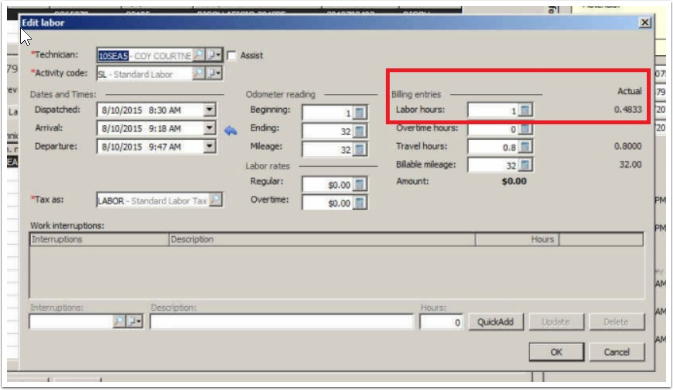Open calculator icon for Billable mileage
This screenshot has height=390, width=673.
point(525,165)
